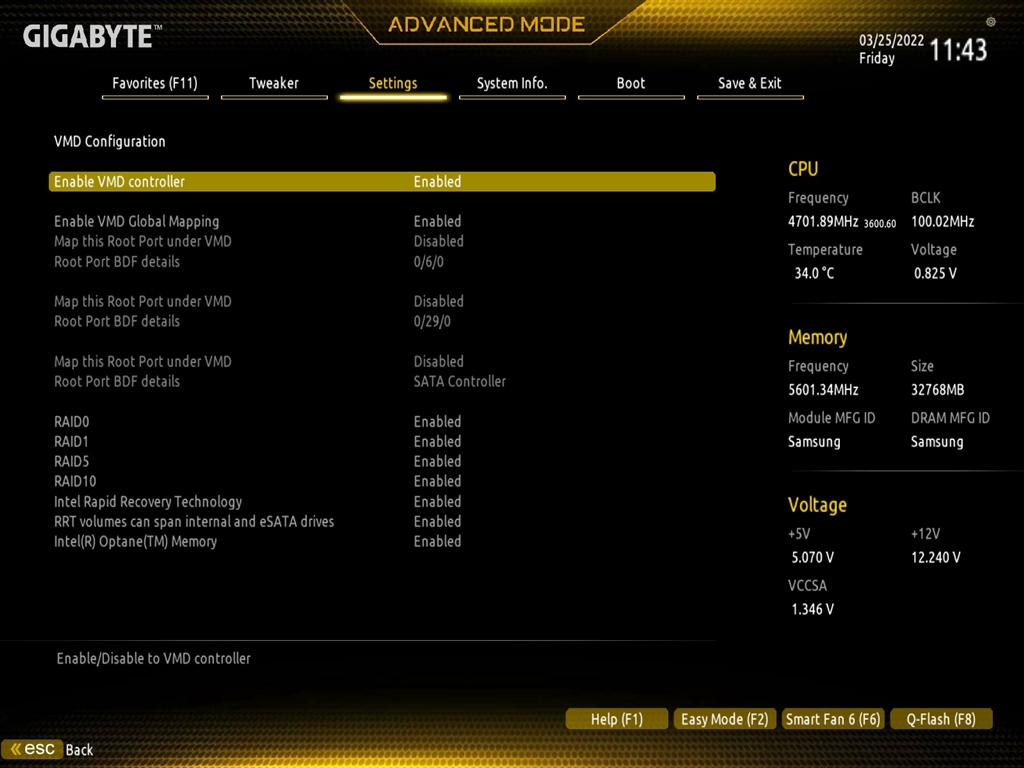Click the CPU section heading
Image resolution: width=1024 pixels, height=768 pixels.
click(x=803, y=168)
